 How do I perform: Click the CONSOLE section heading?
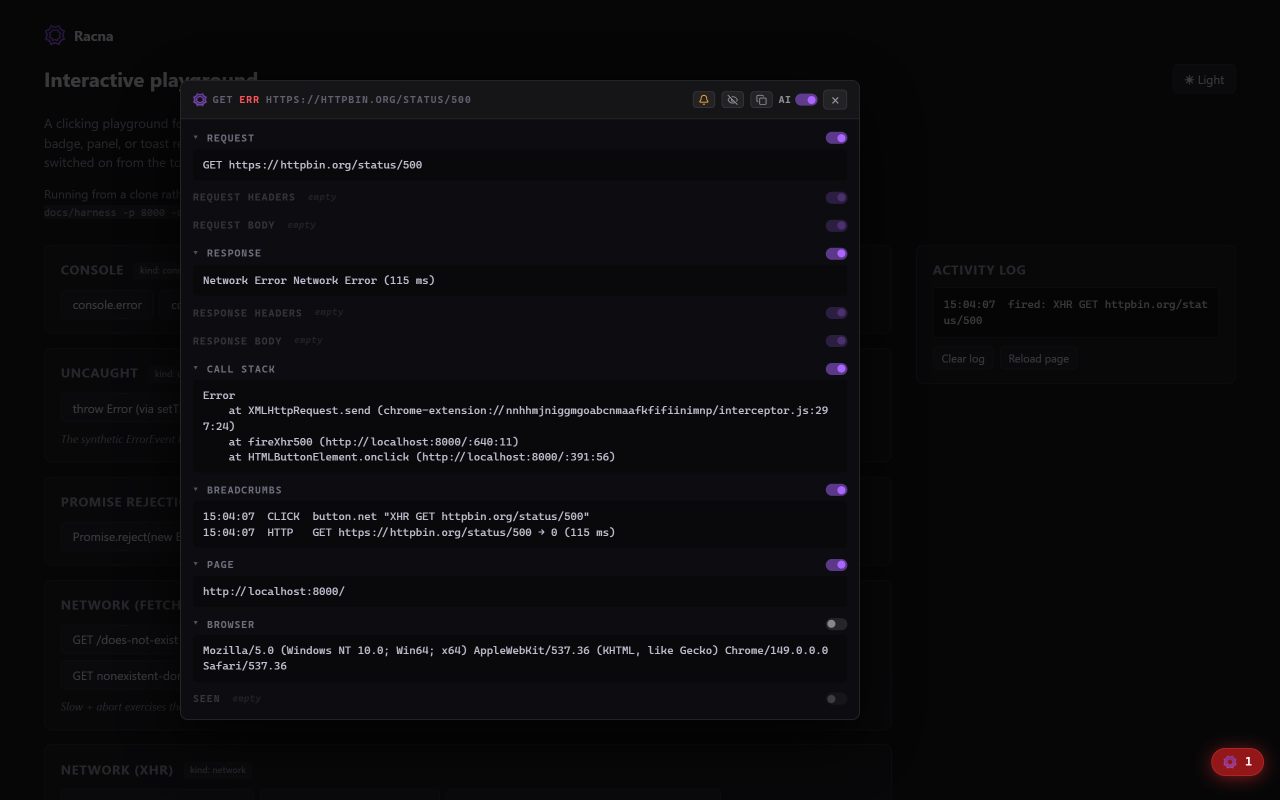pos(92,270)
